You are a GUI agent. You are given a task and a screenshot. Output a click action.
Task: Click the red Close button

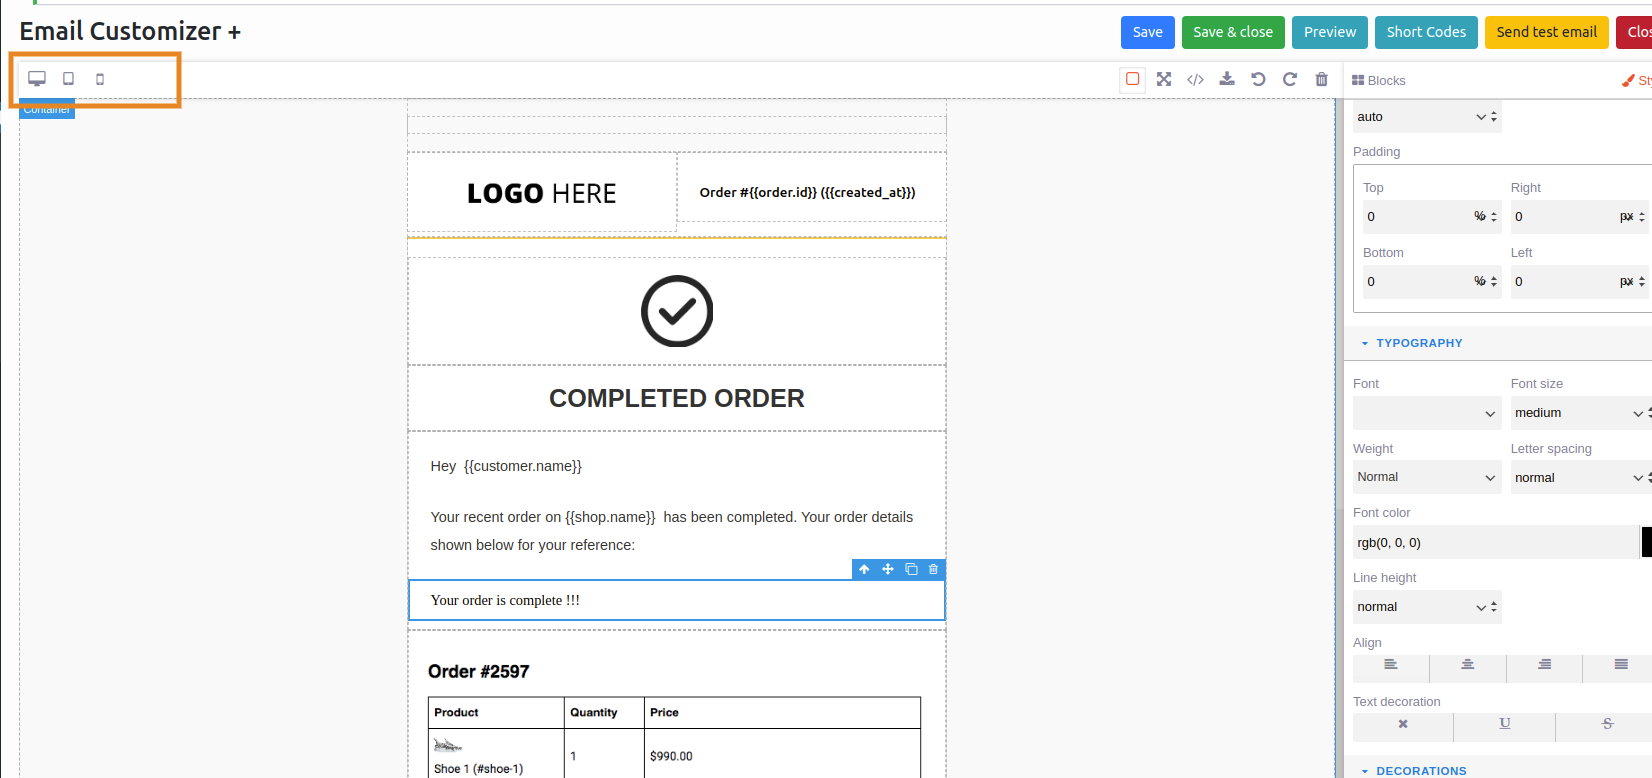pyautogui.click(x=1634, y=32)
